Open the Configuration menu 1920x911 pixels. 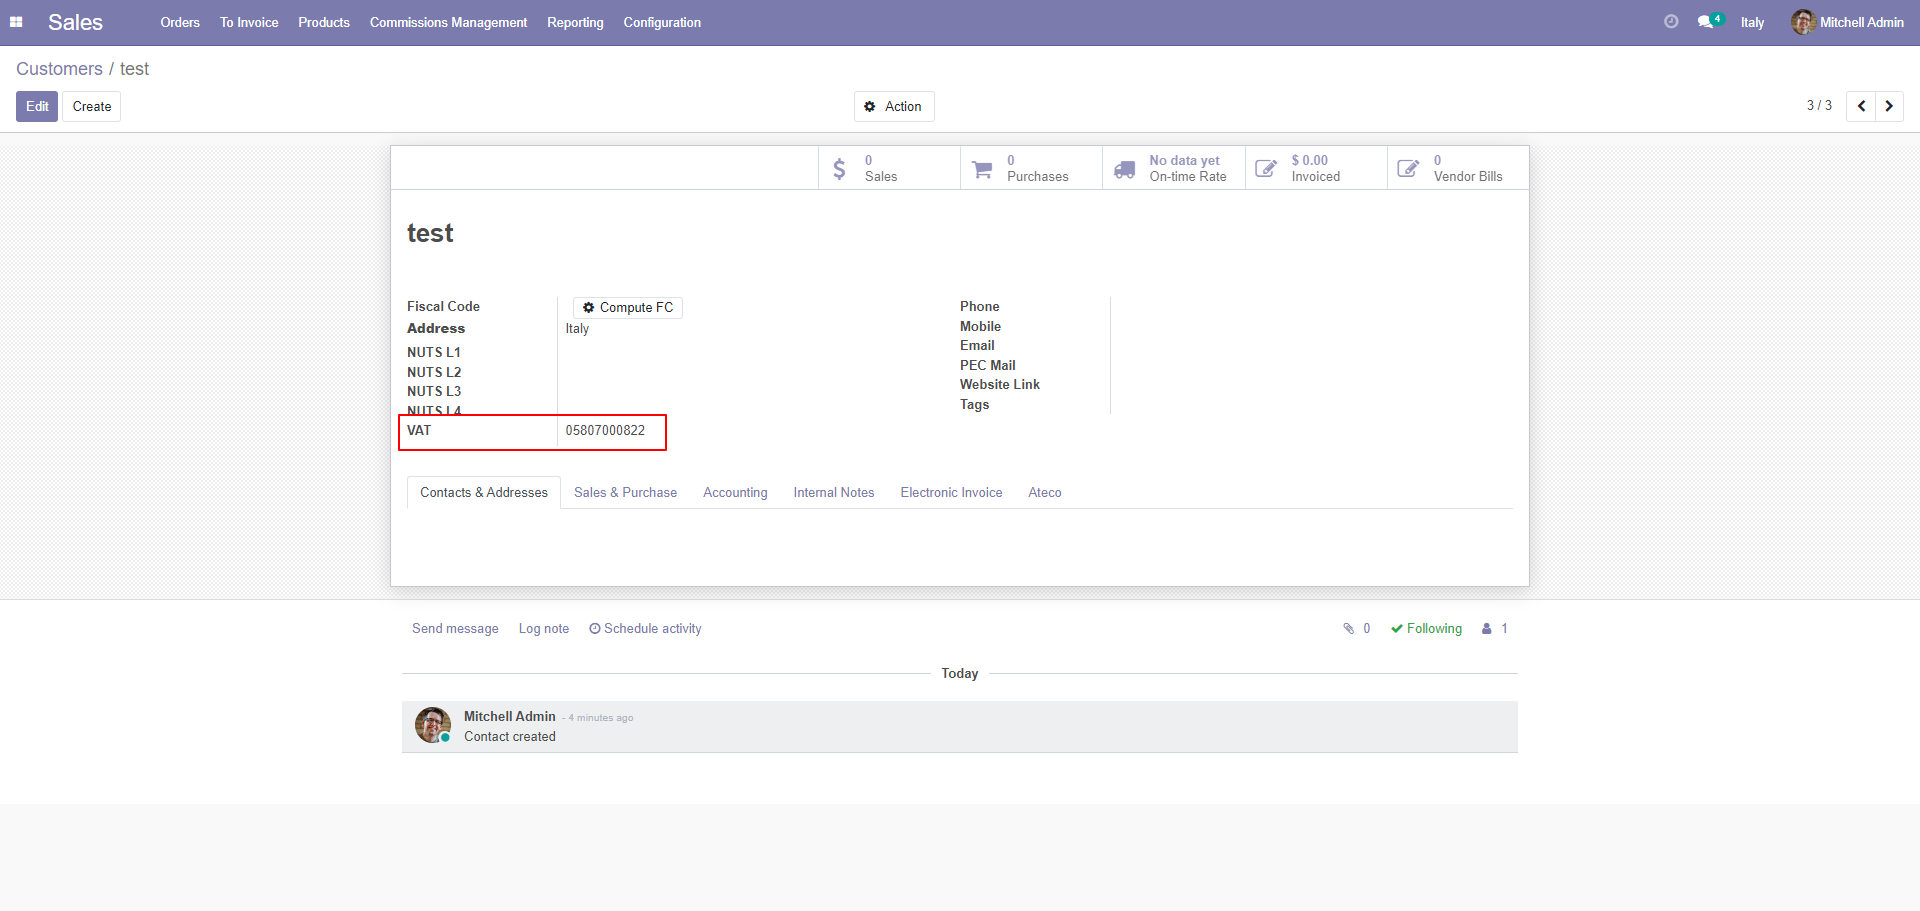pos(661,22)
